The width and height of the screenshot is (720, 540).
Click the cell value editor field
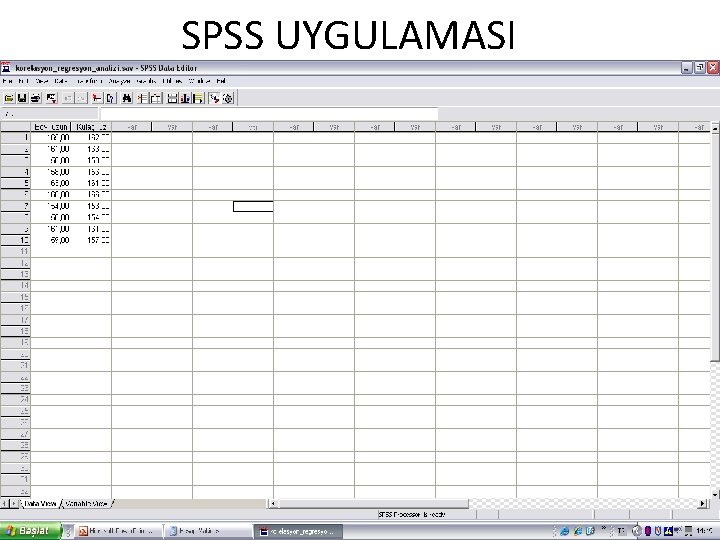point(269,113)
